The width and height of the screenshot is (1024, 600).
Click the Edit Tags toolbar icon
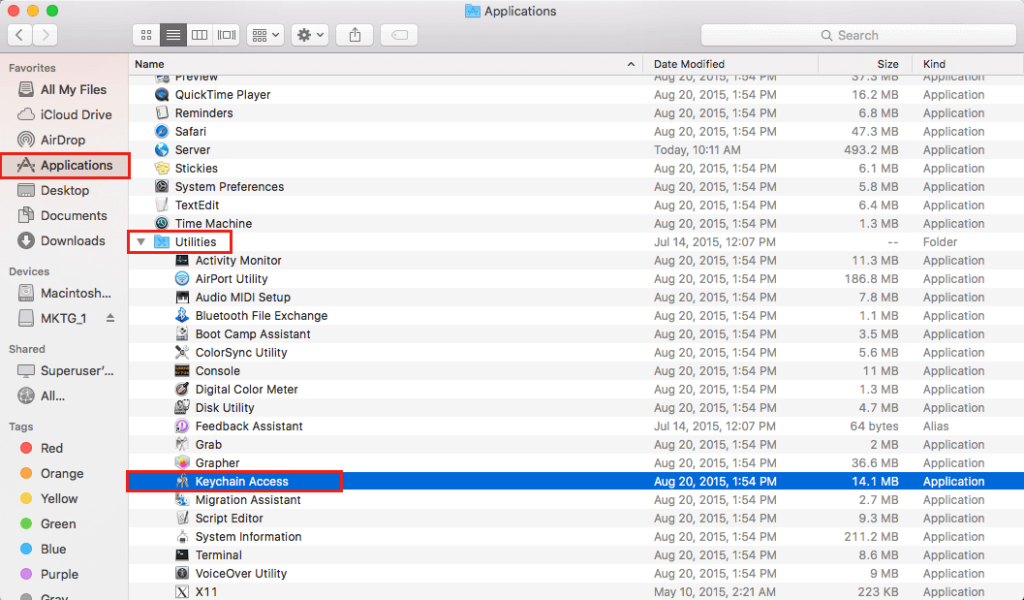(398, 35)
